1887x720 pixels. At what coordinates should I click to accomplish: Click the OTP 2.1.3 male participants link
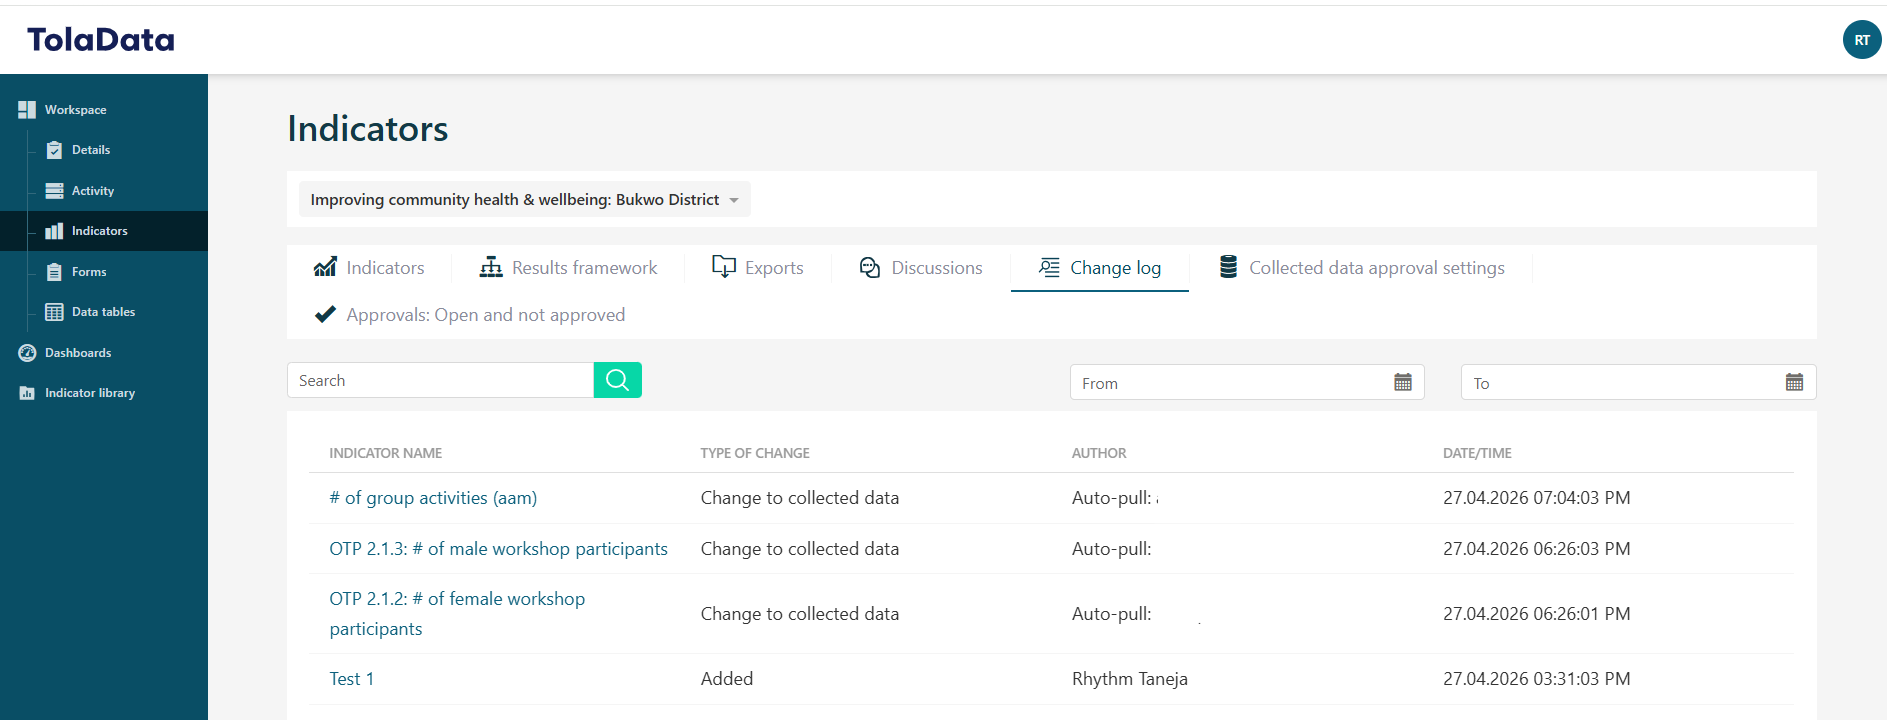click(x=498, y=549)
